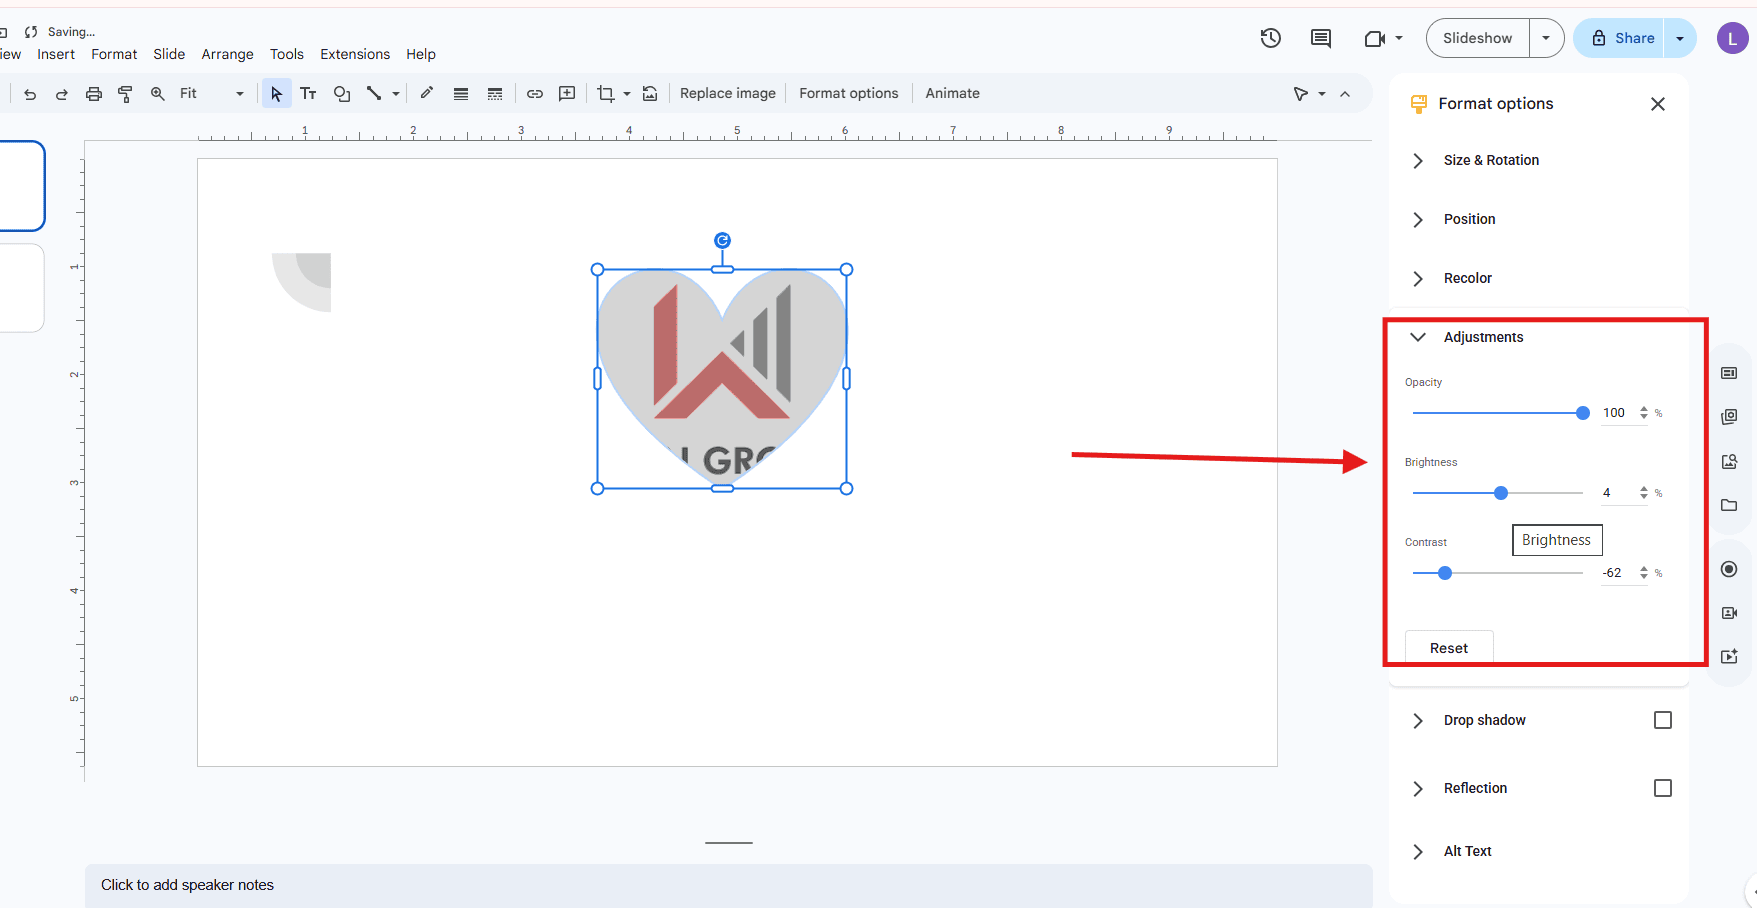Viewport: 1757px width, 908px height.
Task: Open the crop mask shape dropdown arrow
Action: tap(627, 94)
